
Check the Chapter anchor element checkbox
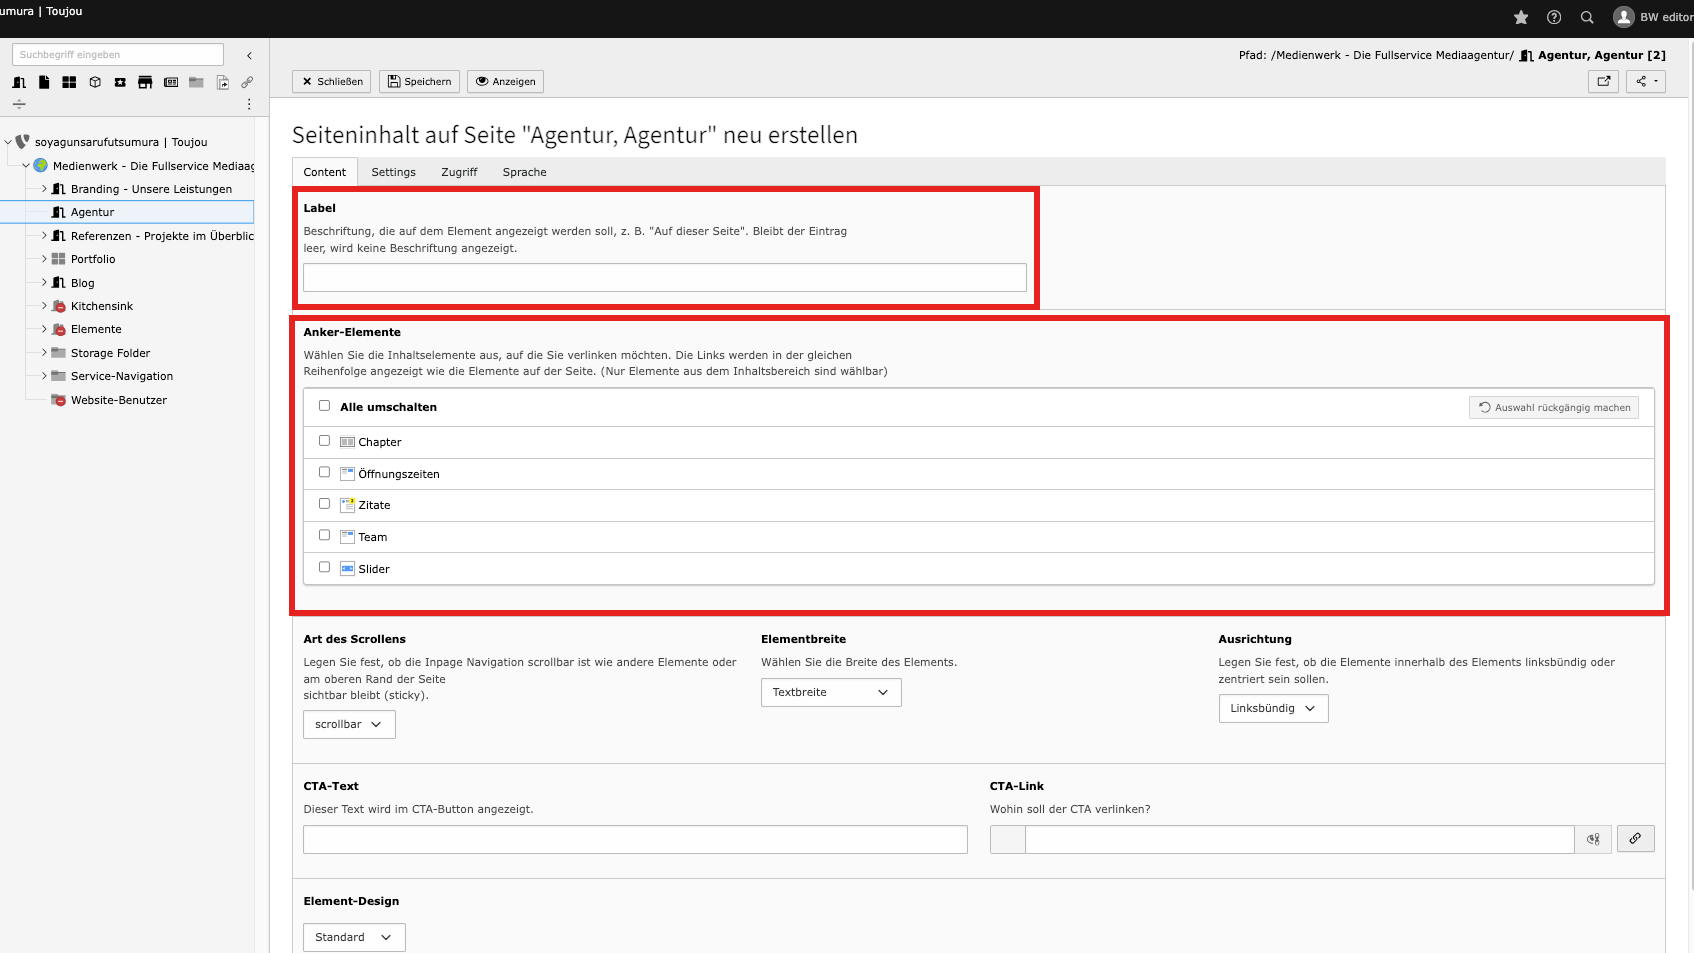(x=324, y=441)
